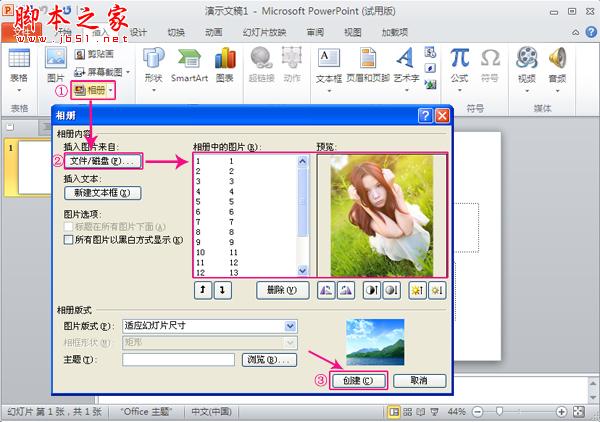Image resolution: width=600 pixels, height=422 pixels.
Task: Expand 屏幕截图 dropdown arrow
Action: pos(128,72)
